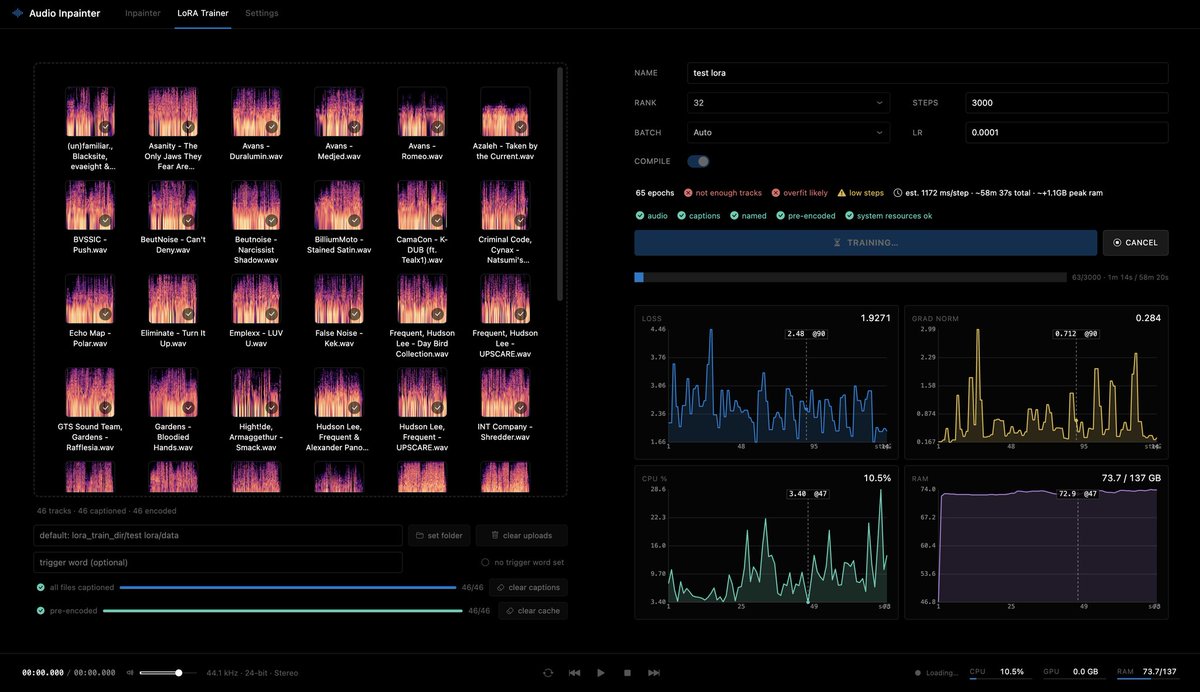Switch to the Inpainter tab
The width and height of the screenshot is (1200, 692).
point(143,13)
